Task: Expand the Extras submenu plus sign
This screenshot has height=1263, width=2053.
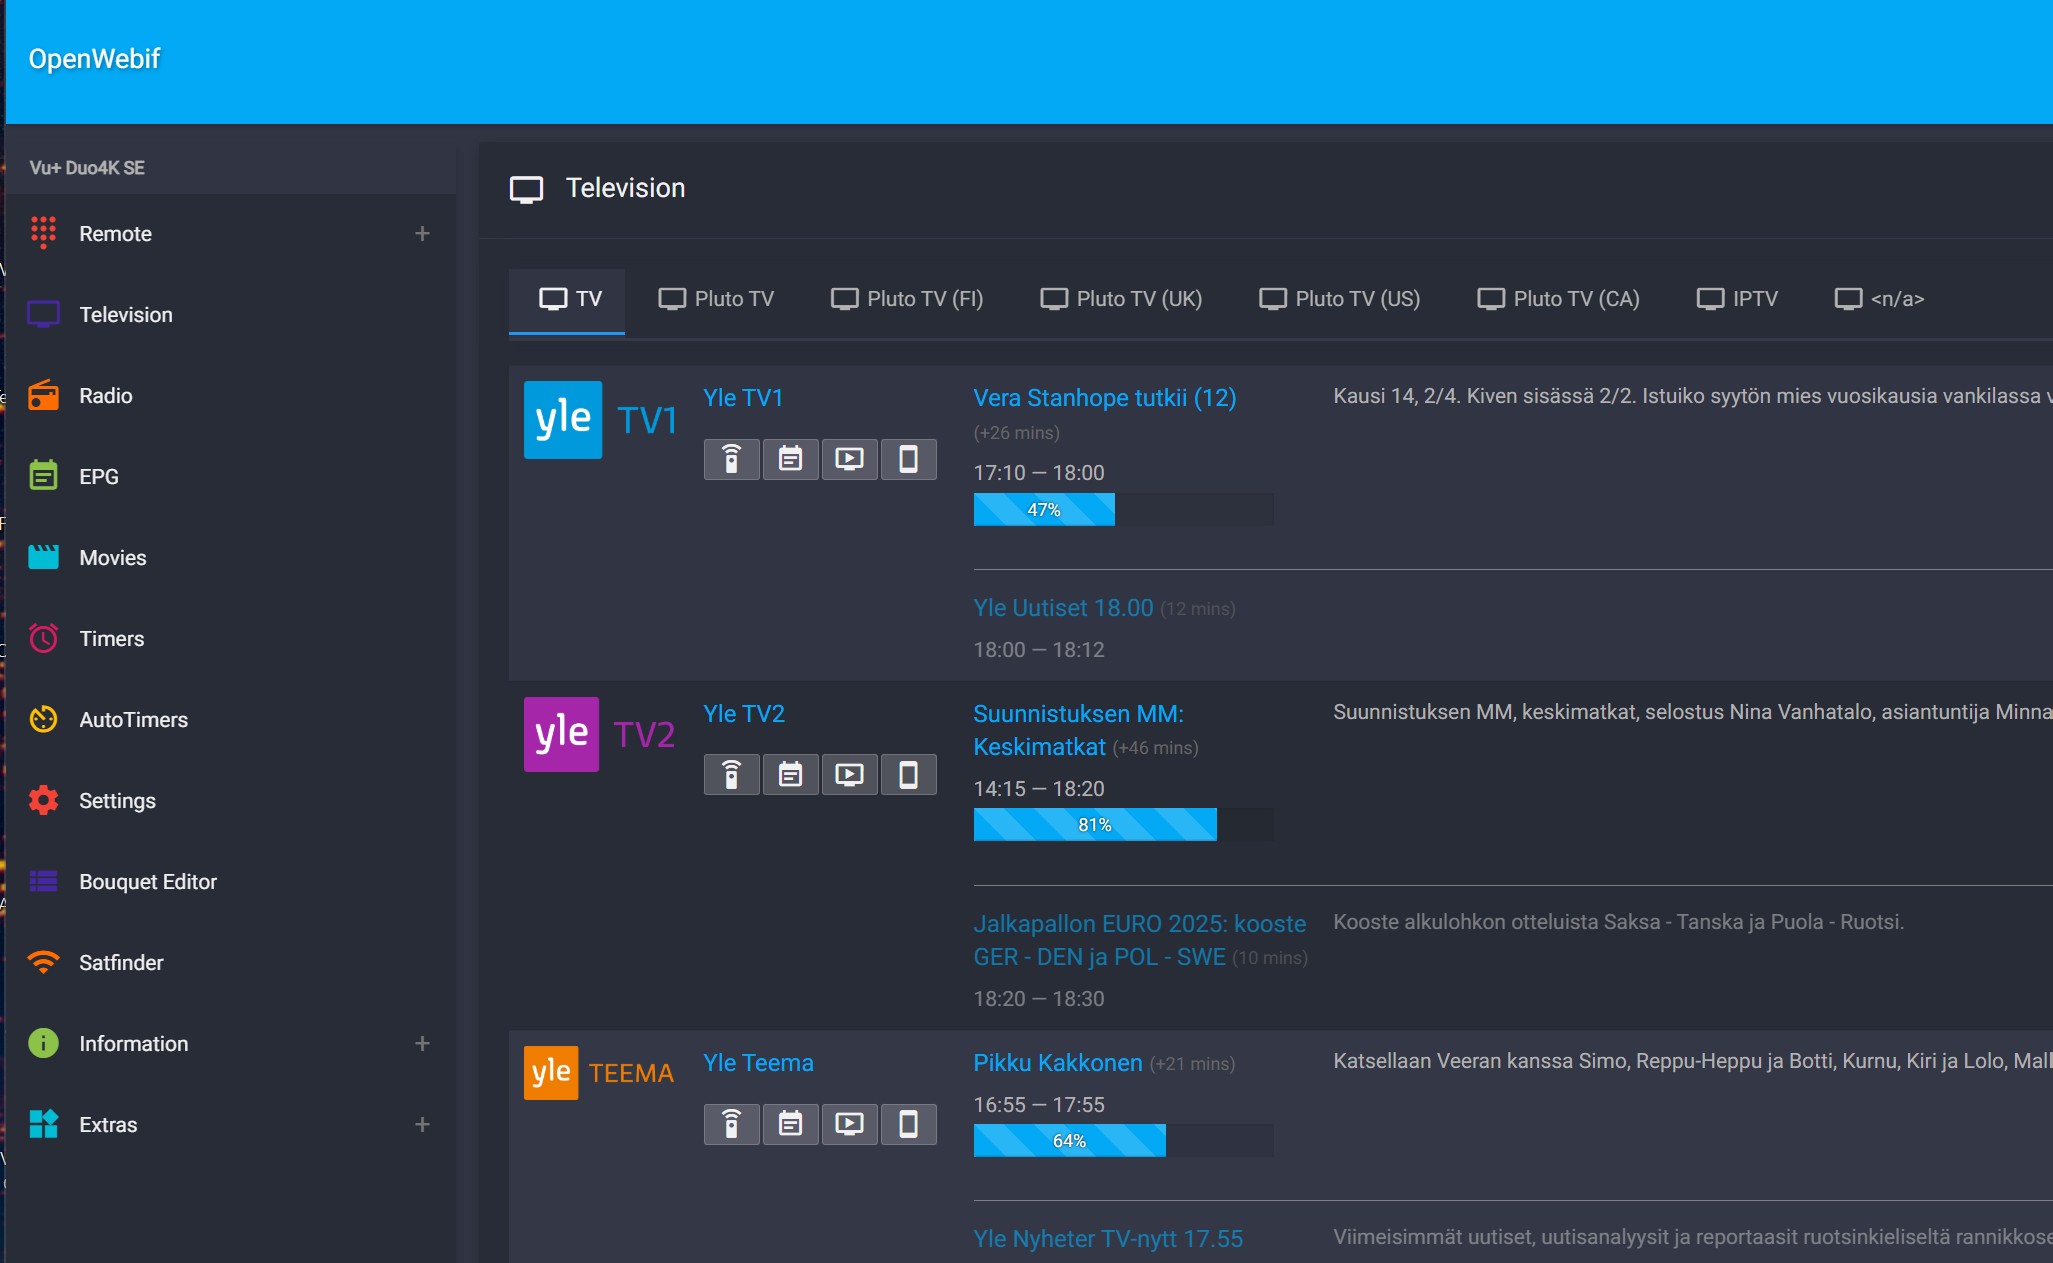Action: (422, 1125)
